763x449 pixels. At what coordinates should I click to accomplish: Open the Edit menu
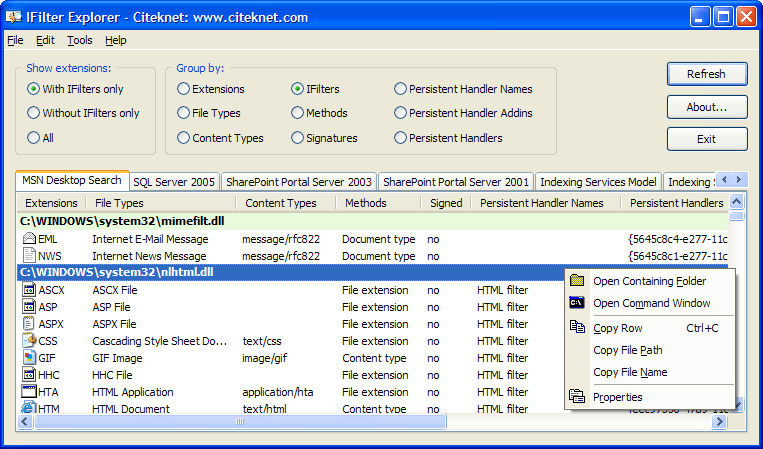tap(45, 40)
